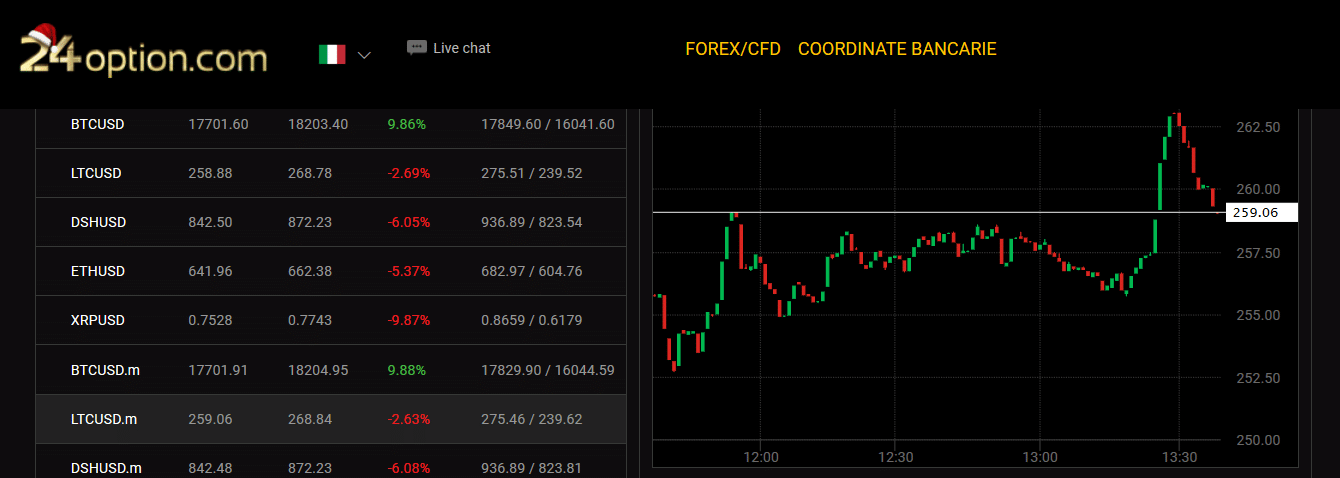Click BTCUSD ask price 18203.40
Image resolution: width=1340 pixels, height=478 pixels.
click(x=318, y=124)
